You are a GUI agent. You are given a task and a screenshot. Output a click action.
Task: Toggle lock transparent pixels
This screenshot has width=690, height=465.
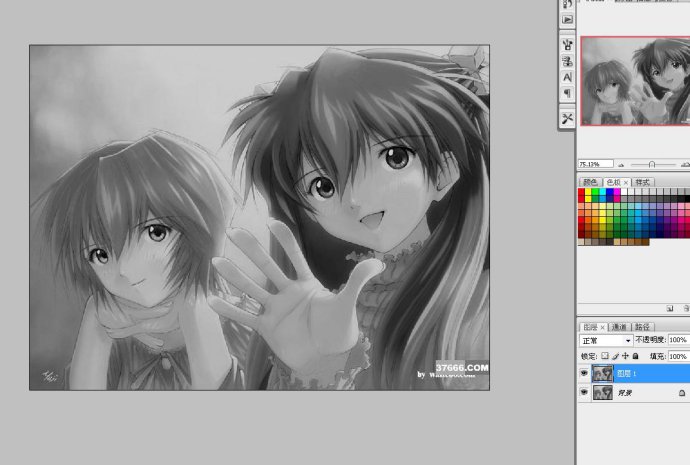605,356
